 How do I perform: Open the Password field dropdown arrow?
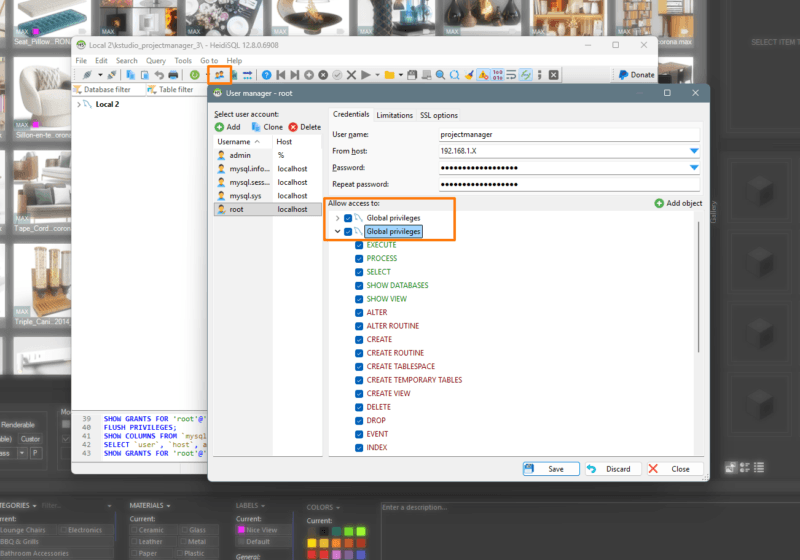(x=694, y=167)
